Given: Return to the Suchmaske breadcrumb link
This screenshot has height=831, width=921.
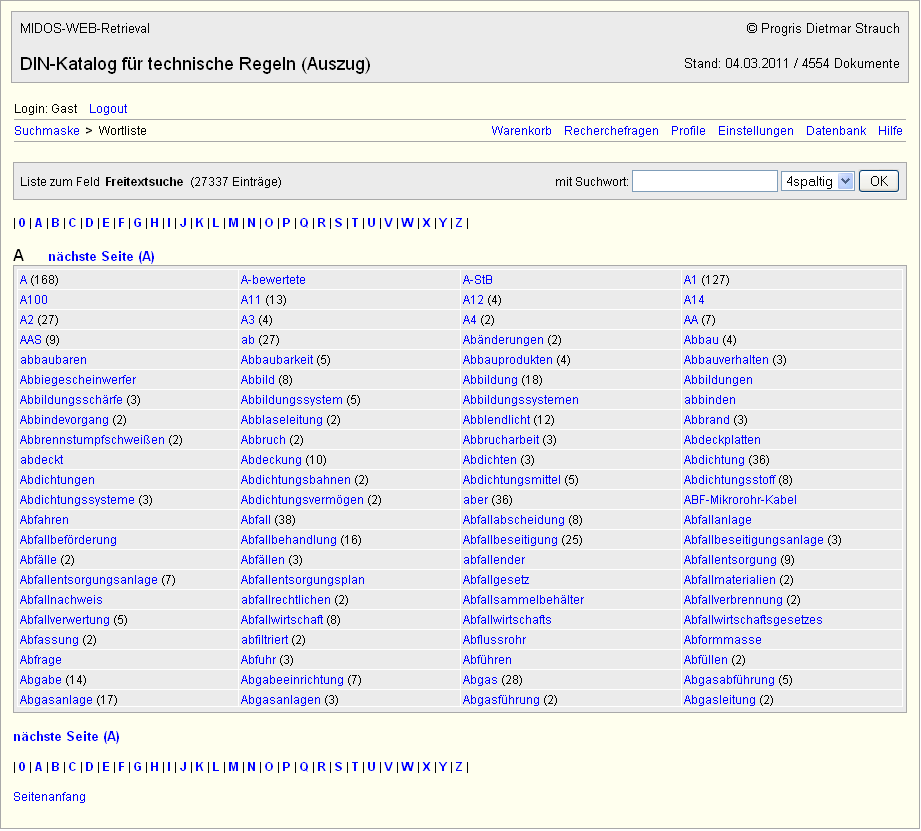Looking at the screenshot, I should (x=46, y=131).
